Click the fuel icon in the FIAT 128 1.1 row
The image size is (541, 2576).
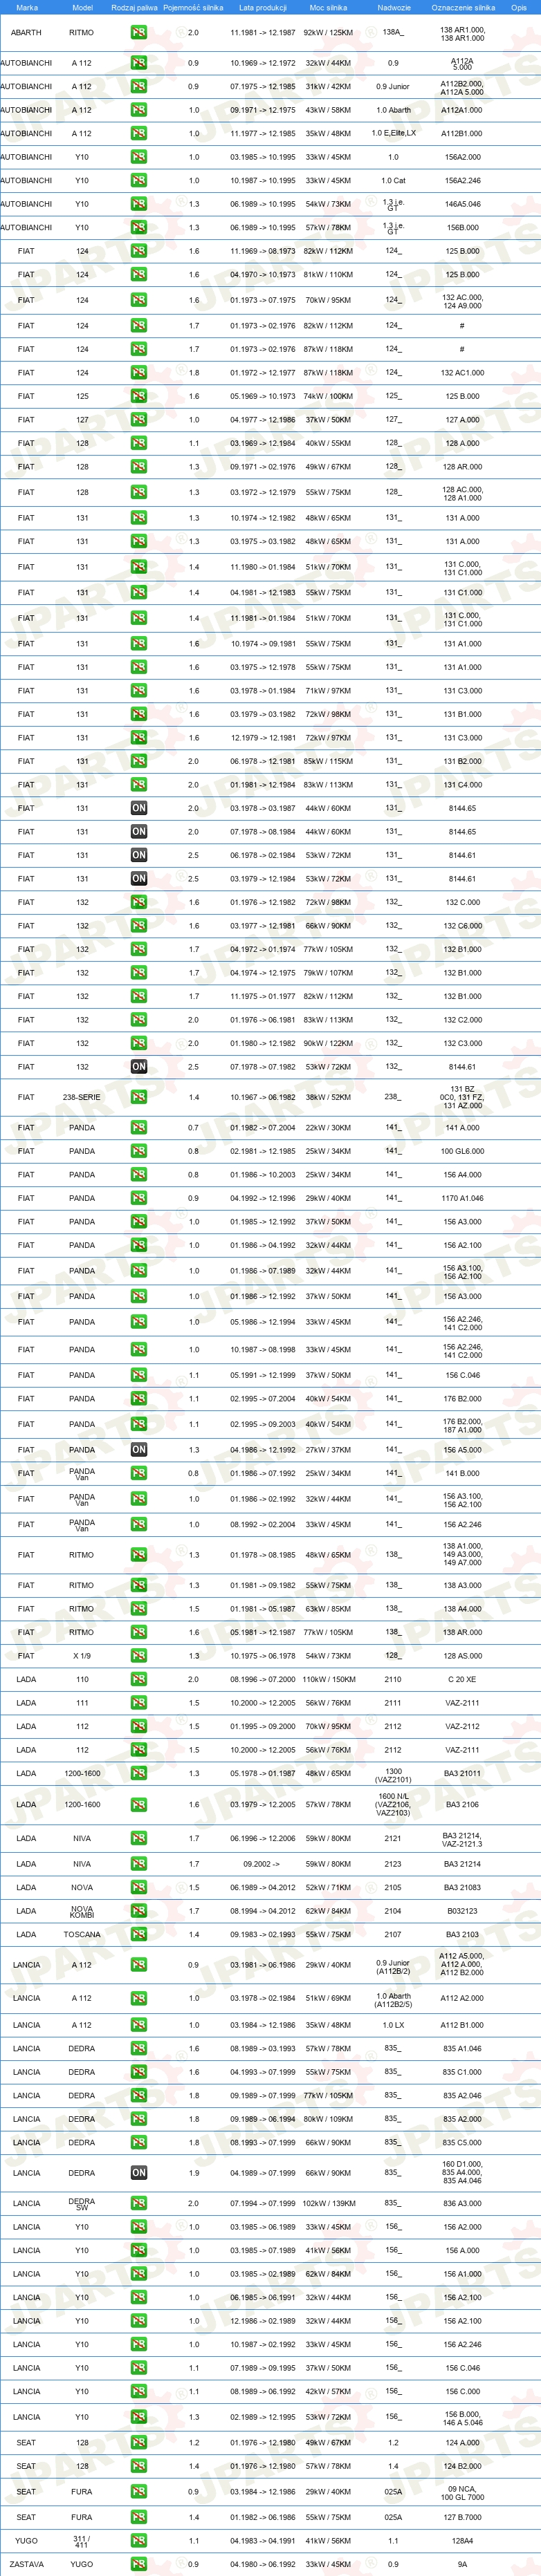coord(138,443)
